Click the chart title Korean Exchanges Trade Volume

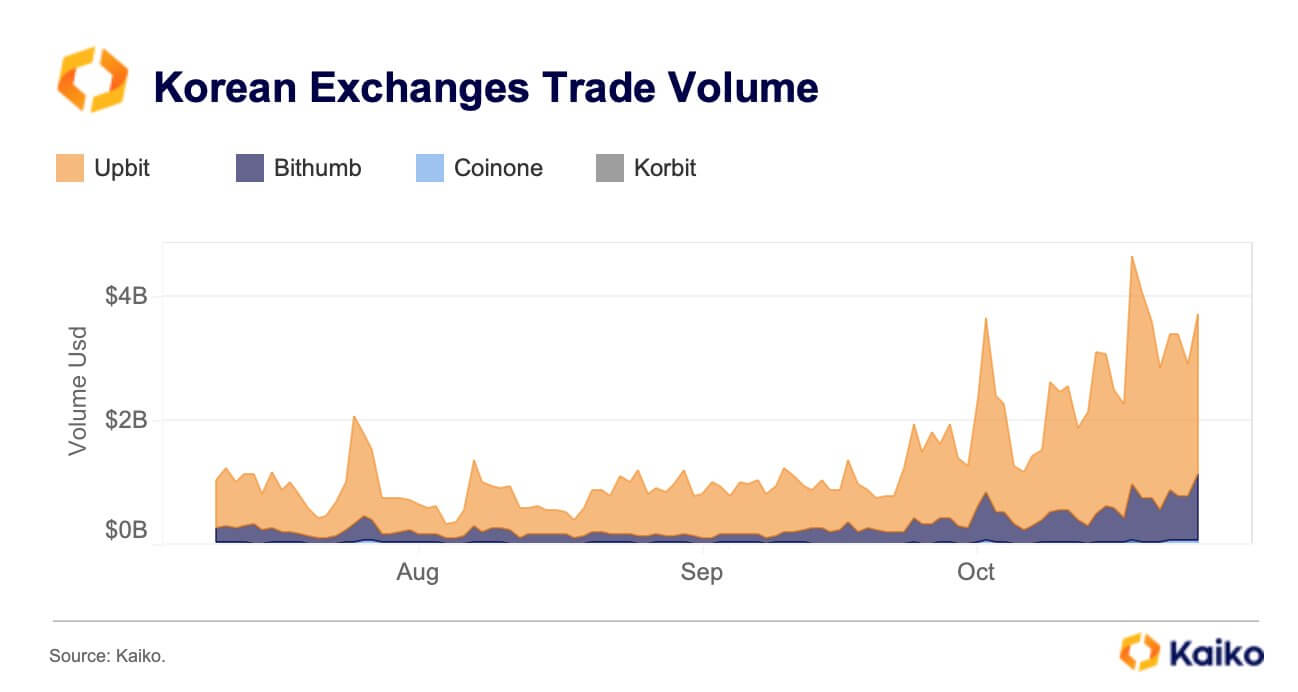click(x=486, y=89)
